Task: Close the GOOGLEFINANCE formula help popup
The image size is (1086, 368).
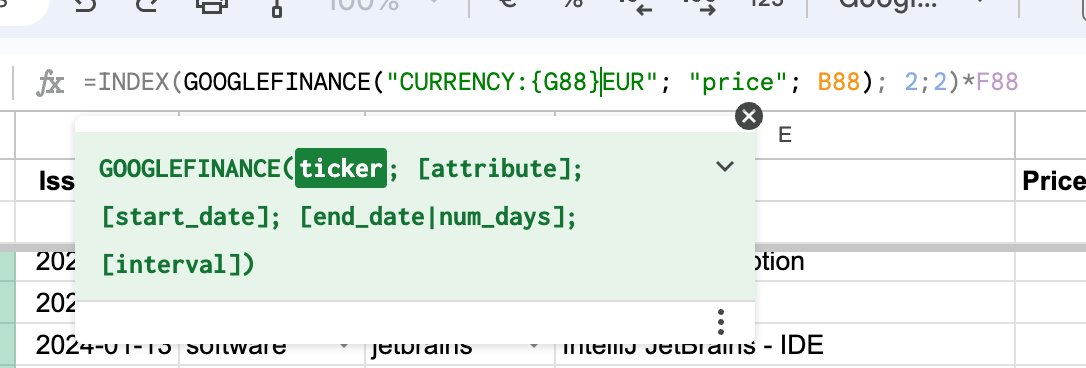Action: click(x=748, y=116)
